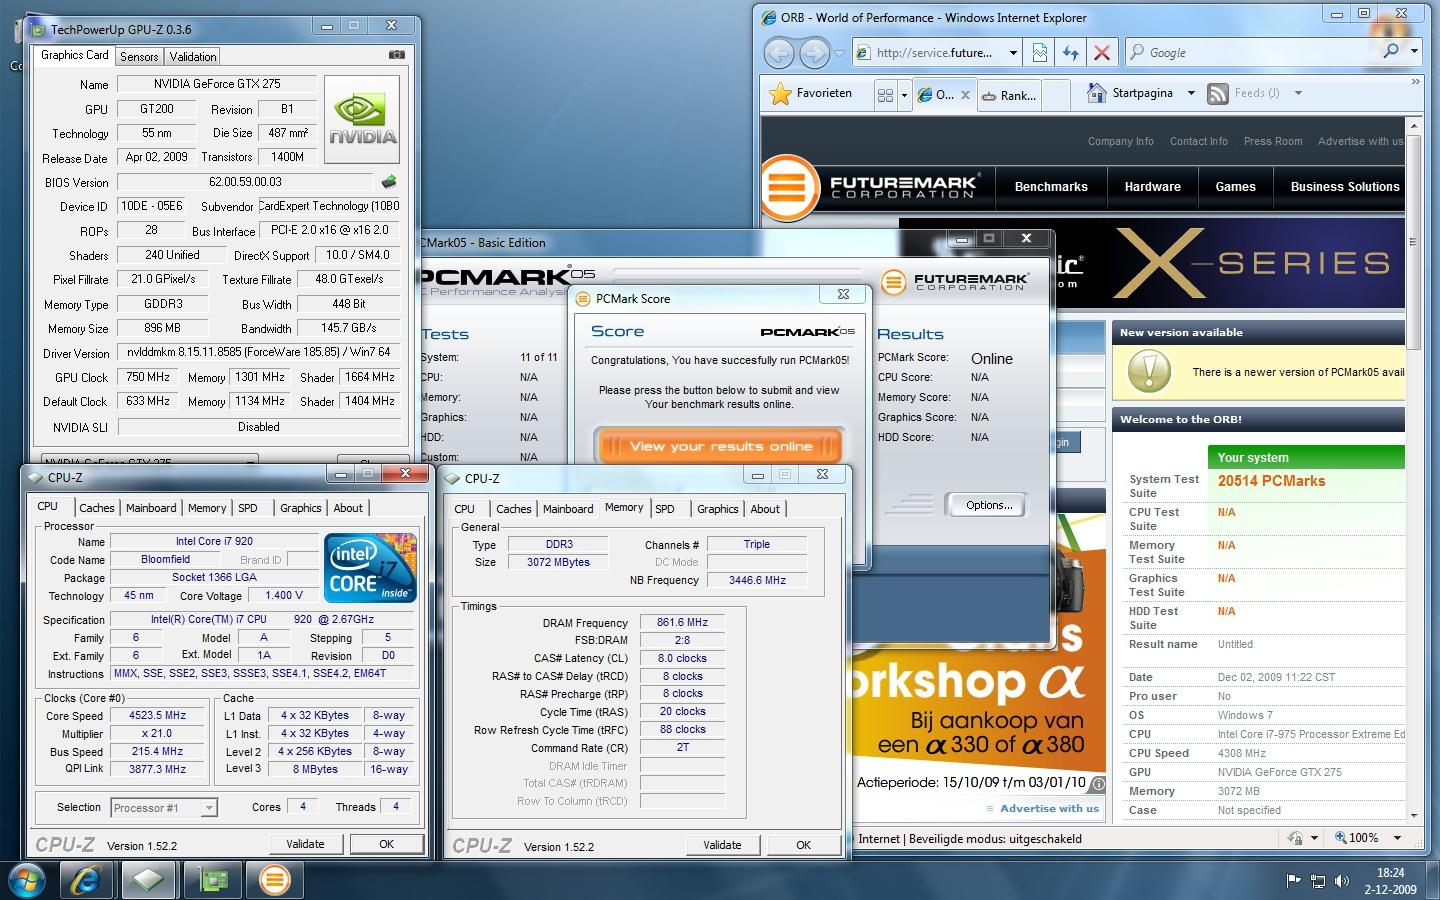Open the Mainboard tab in the right CPU-Z window
Viewport: 1440px width, 900px height.
pos(568,509)
